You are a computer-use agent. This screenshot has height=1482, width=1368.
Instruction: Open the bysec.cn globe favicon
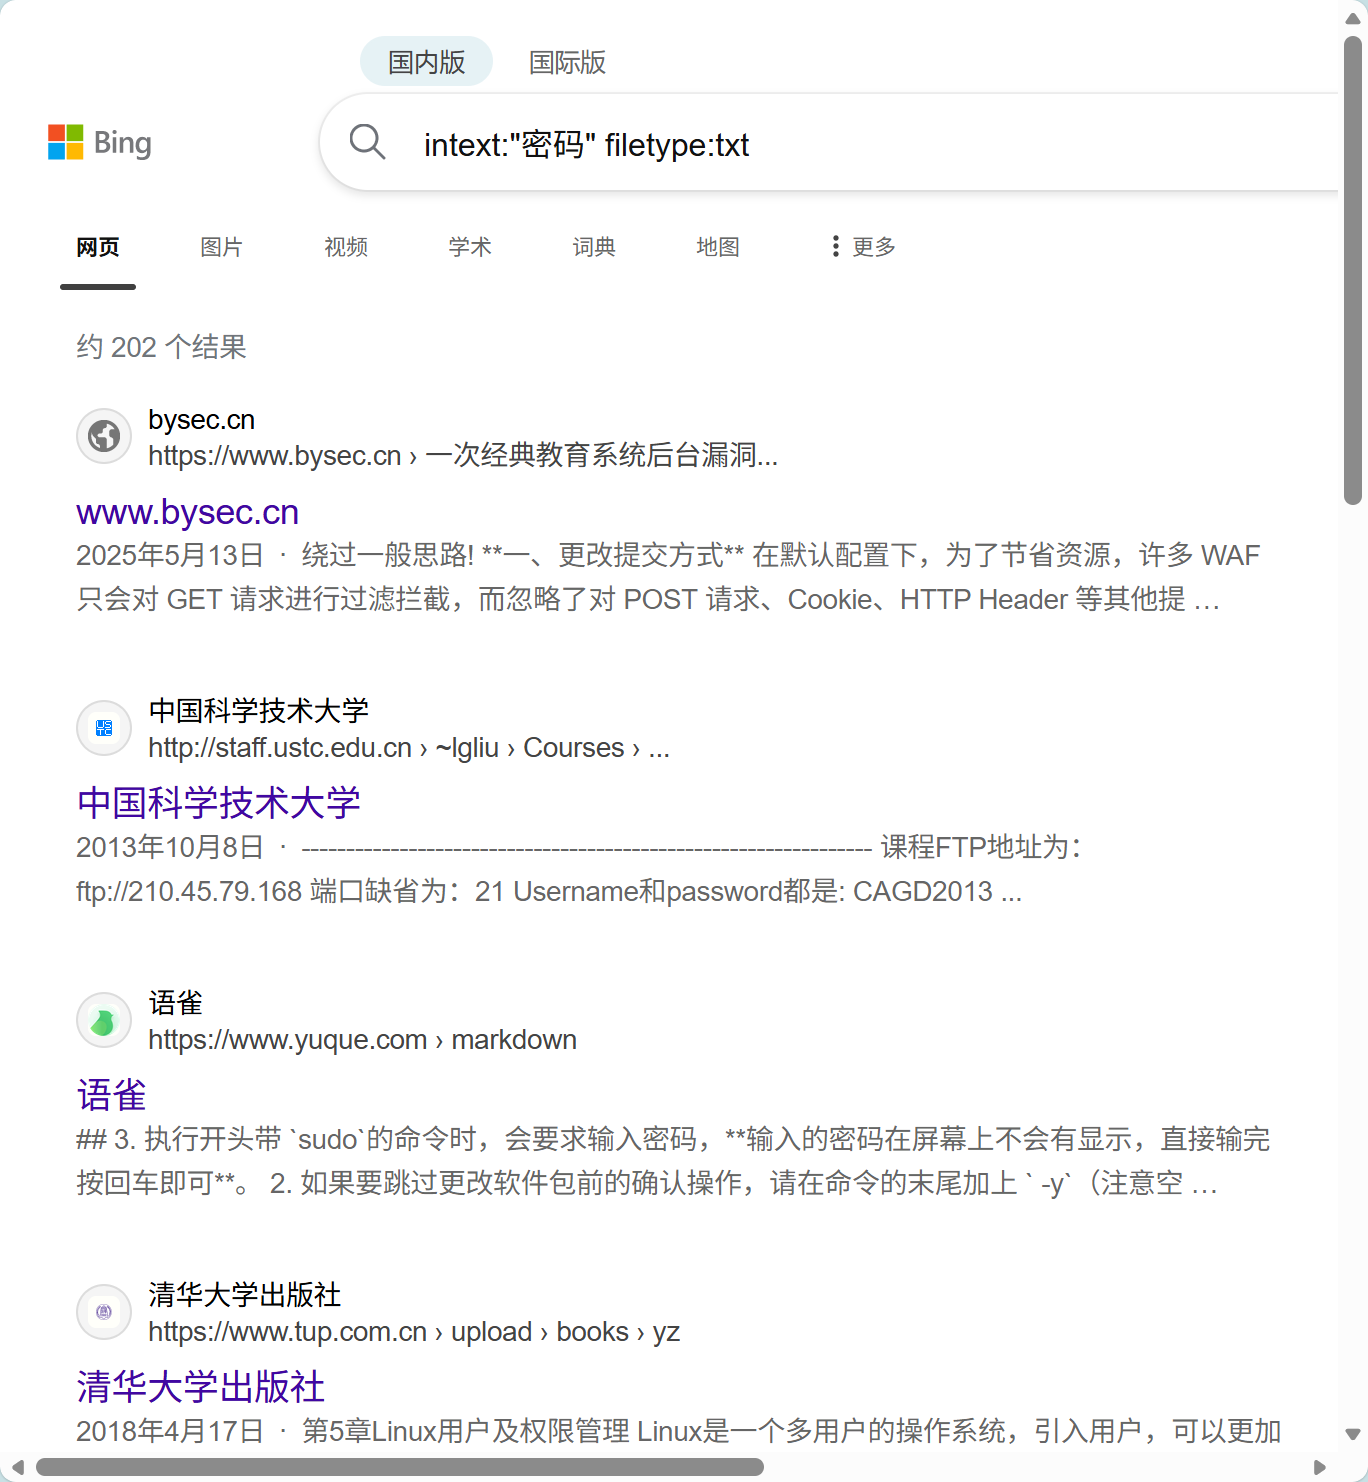click(104, 436)
